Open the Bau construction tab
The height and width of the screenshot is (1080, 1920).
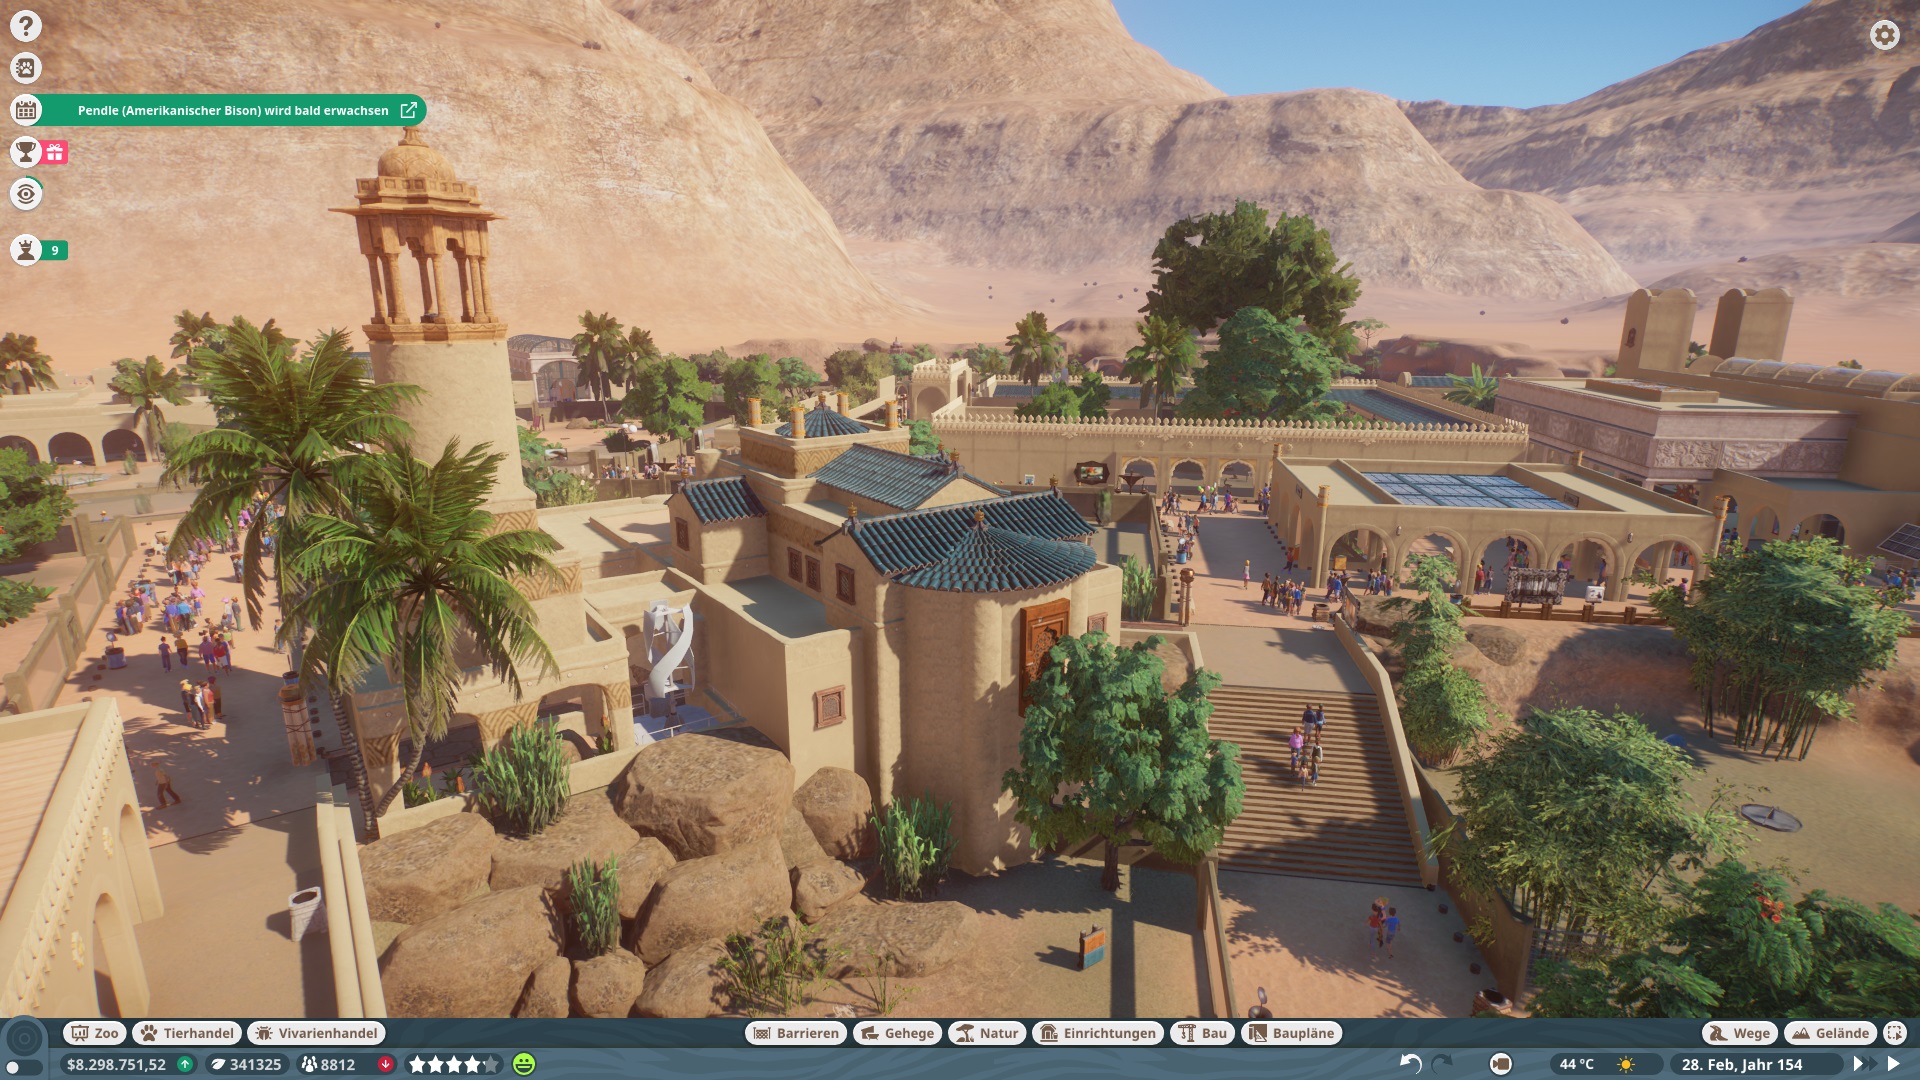1202,1033
